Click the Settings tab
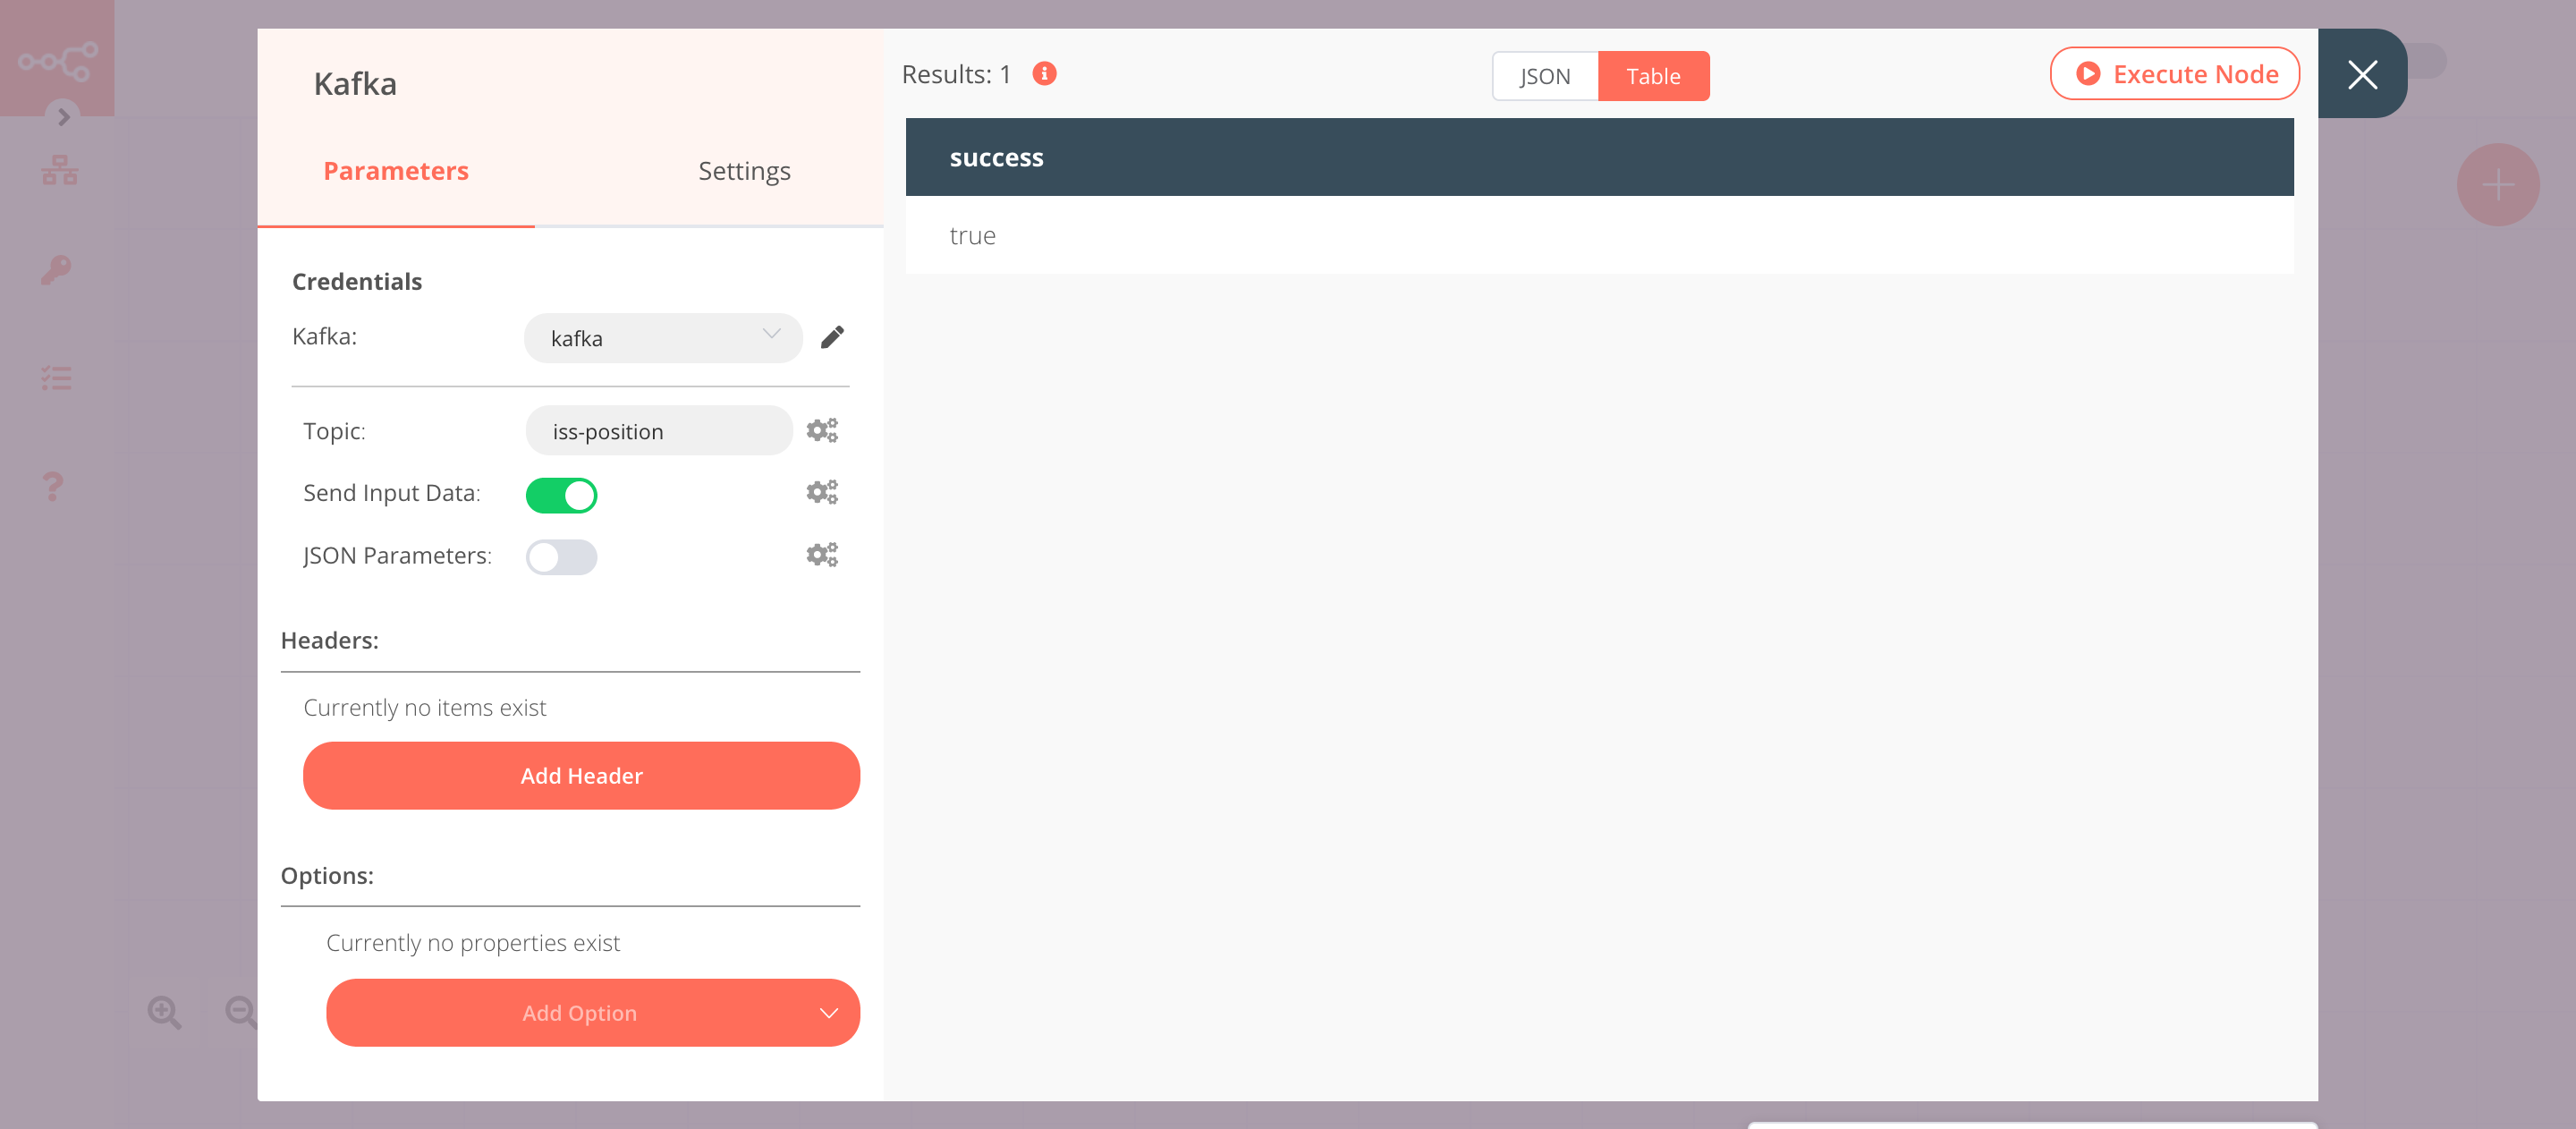2576x1129 pixels. (x=742, y=169)
